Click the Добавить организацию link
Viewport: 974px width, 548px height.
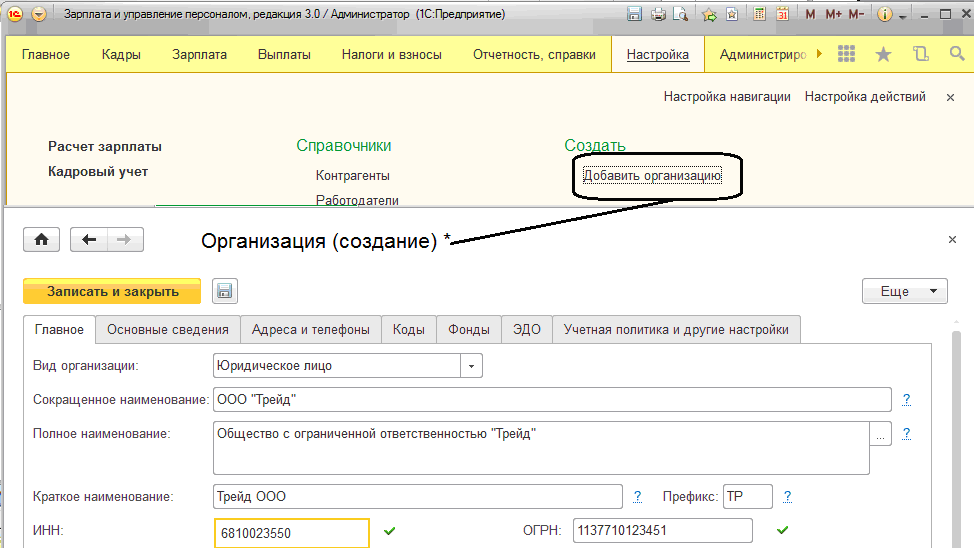pos(652,176)
